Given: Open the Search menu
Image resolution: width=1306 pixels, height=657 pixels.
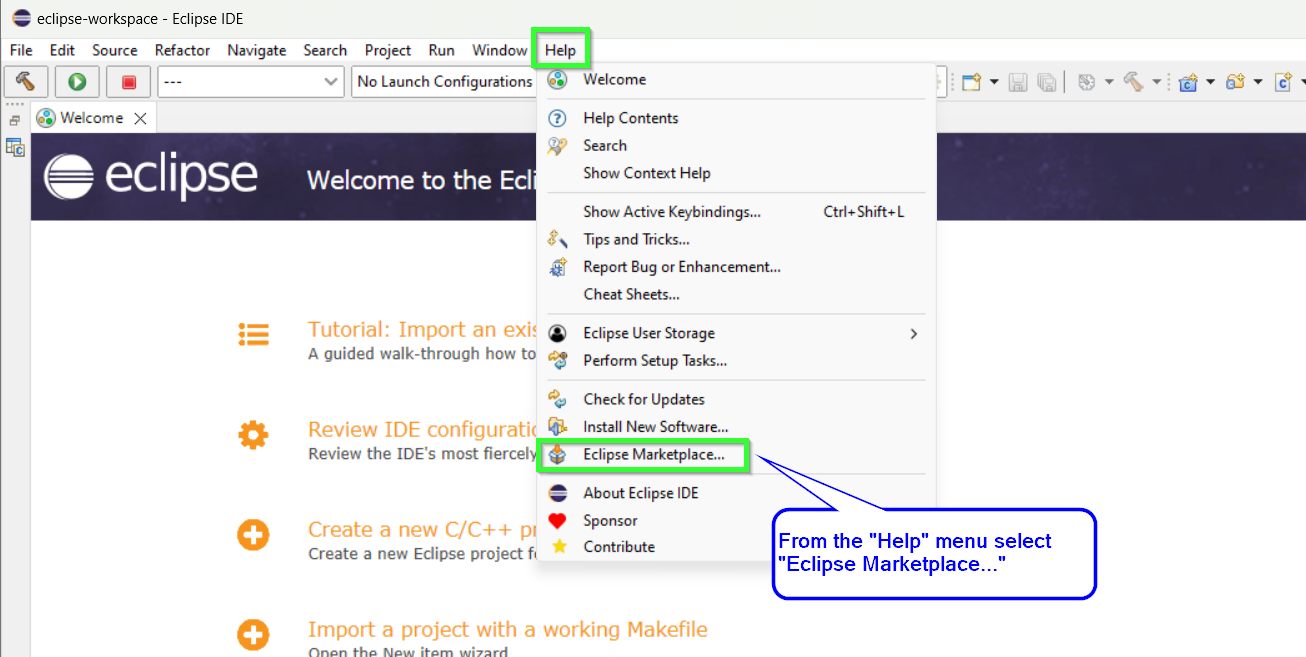Looking at the screenshot, I should [x=324, y=50].
